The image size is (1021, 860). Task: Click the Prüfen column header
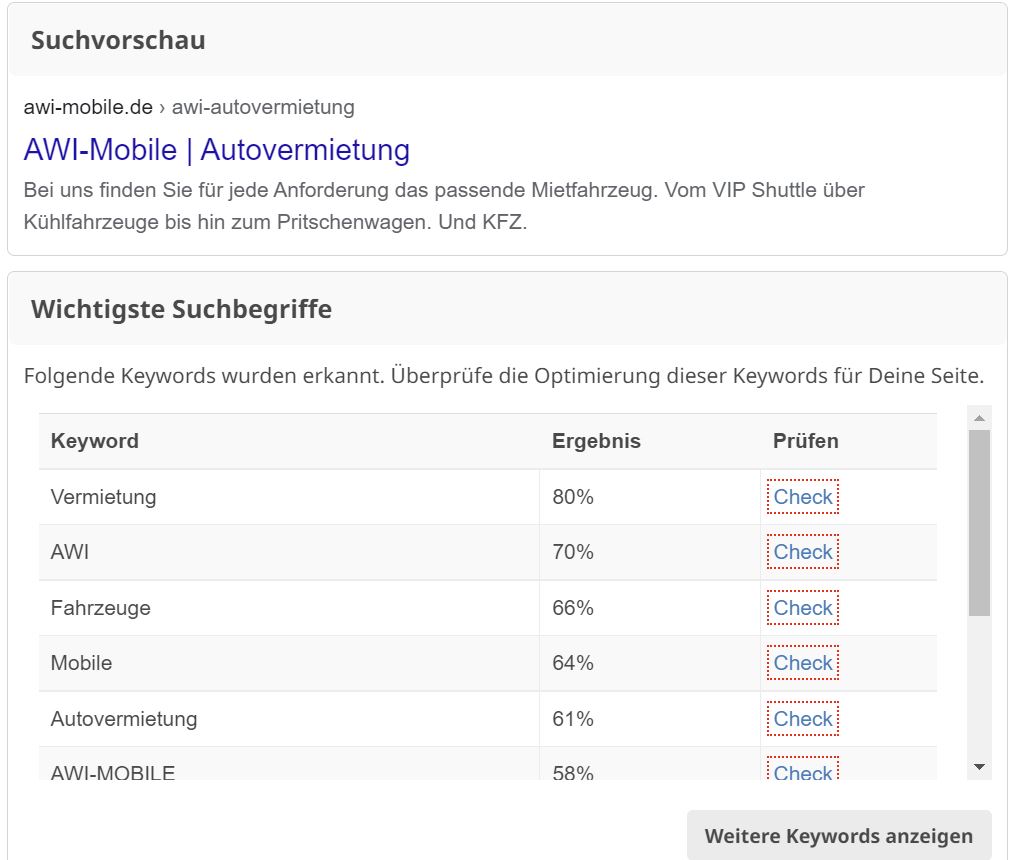(x=805, y=441)
